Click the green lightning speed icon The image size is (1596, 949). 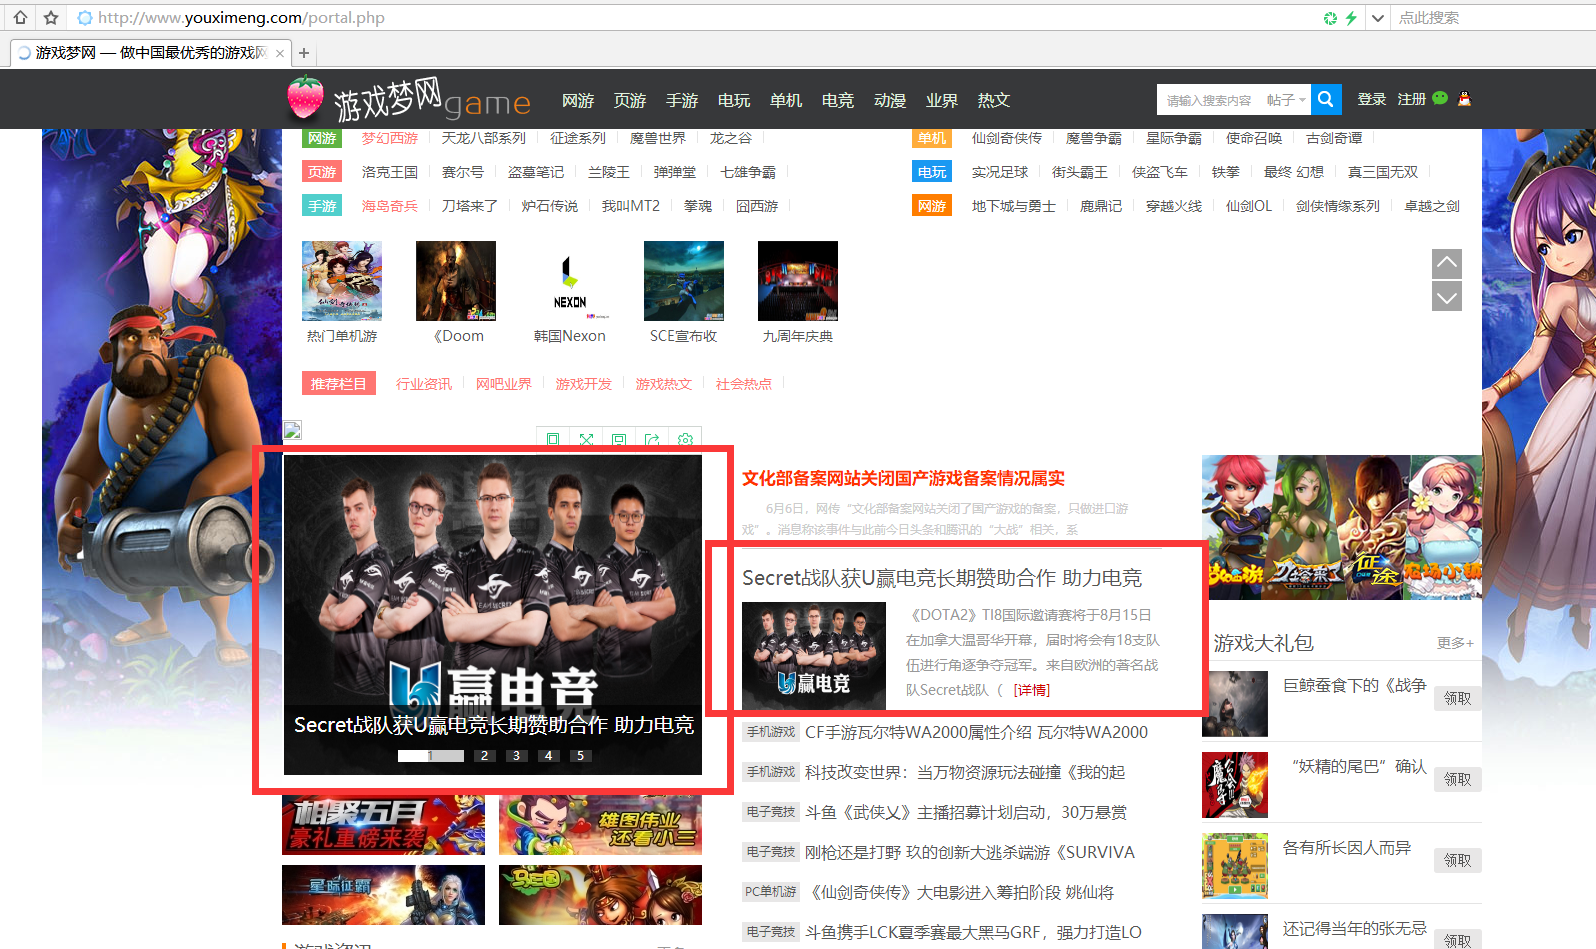(1351, 18)
